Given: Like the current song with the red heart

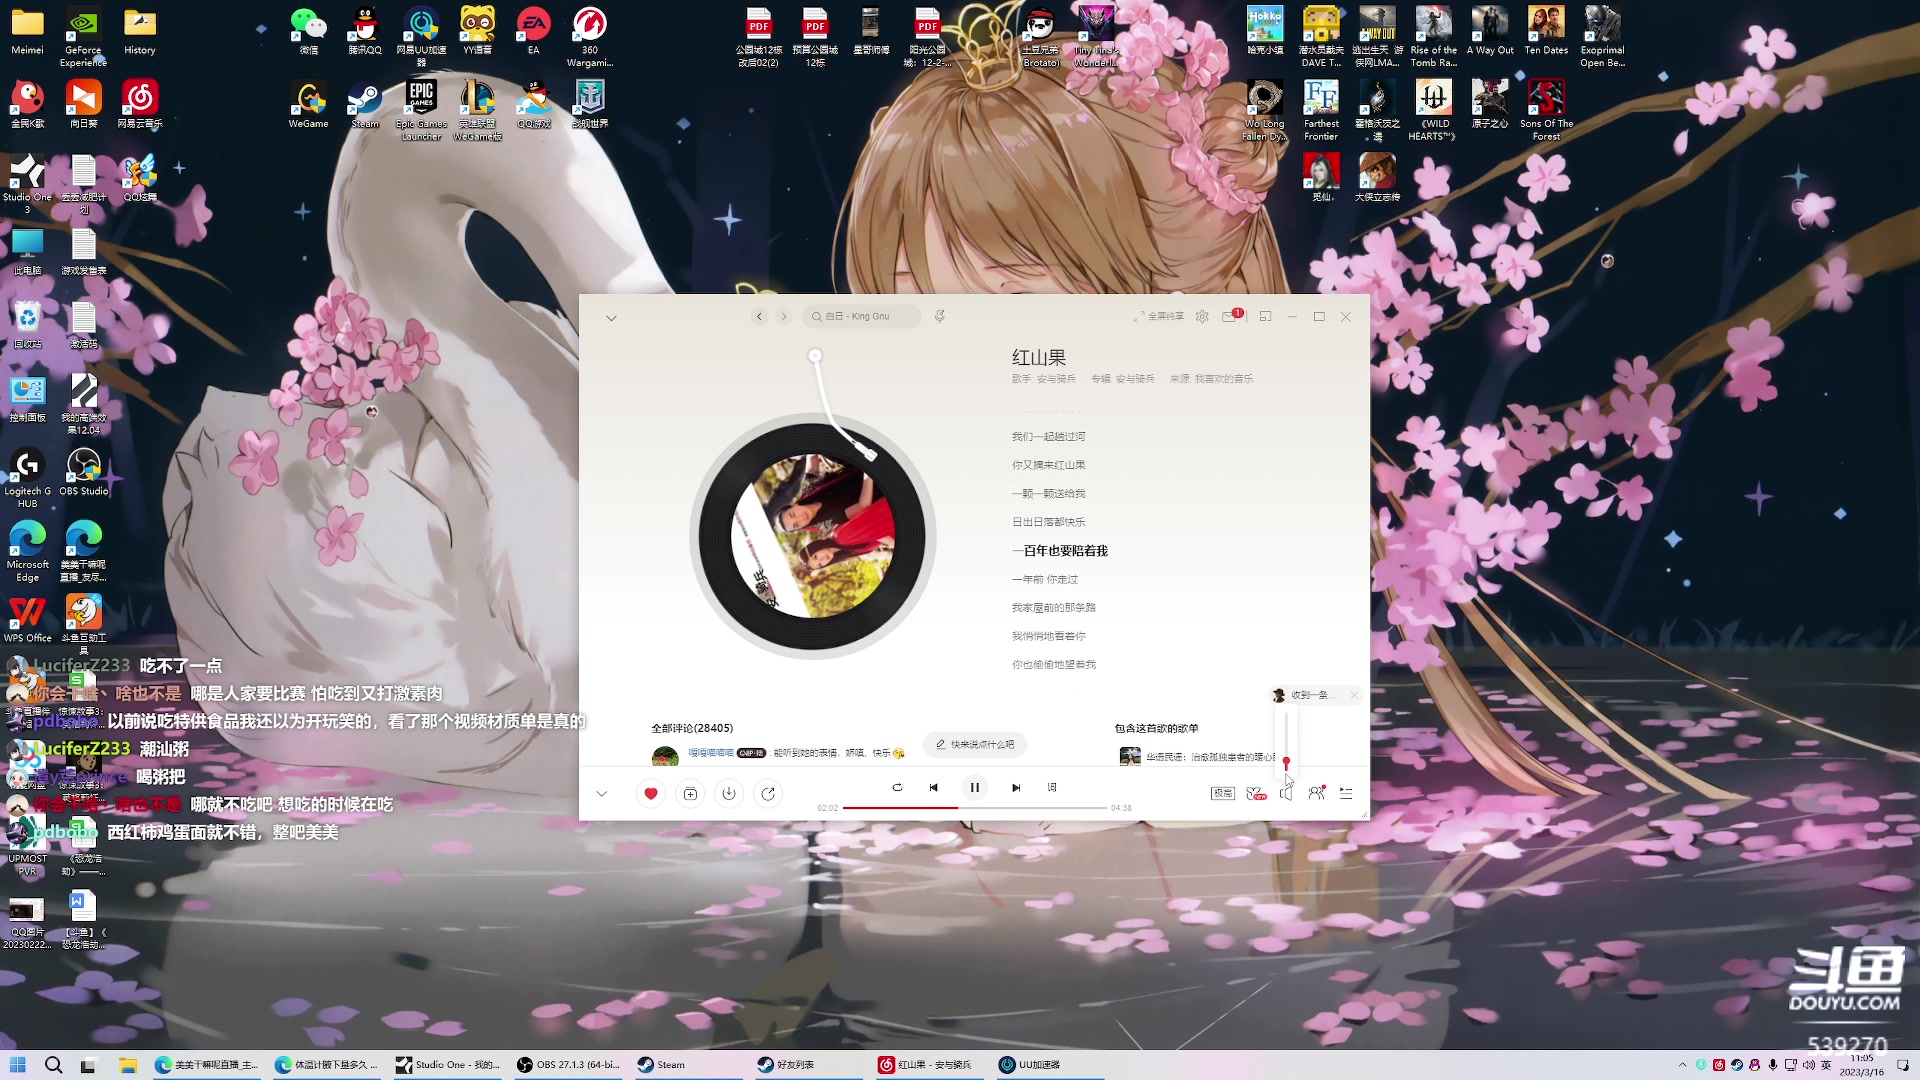Looking at the screenshot, I should 651,793.
